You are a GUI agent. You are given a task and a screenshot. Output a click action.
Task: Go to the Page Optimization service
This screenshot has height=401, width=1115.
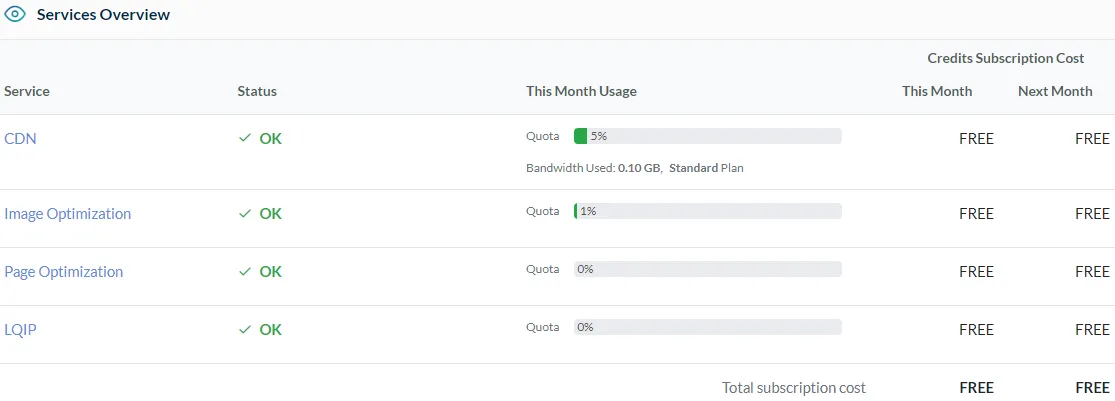click(64, 272)
